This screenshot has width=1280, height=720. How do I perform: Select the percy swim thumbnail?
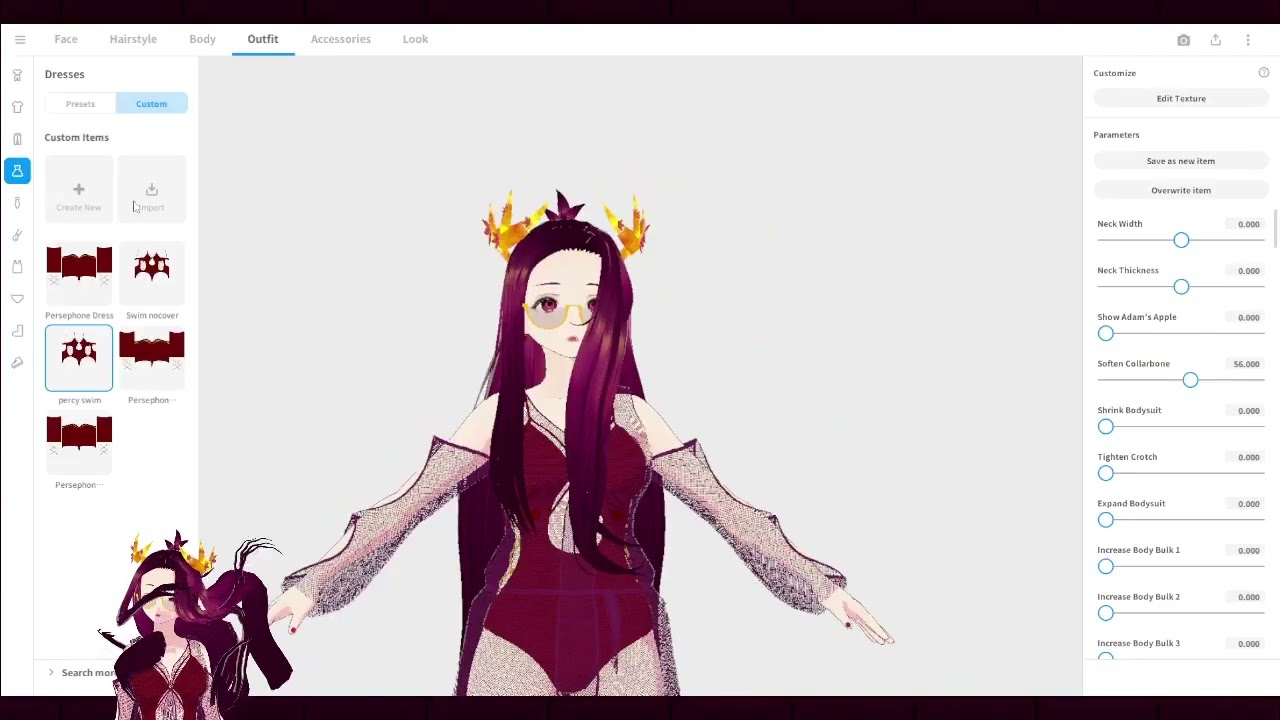pyautogui.click(x=79, y=358)
